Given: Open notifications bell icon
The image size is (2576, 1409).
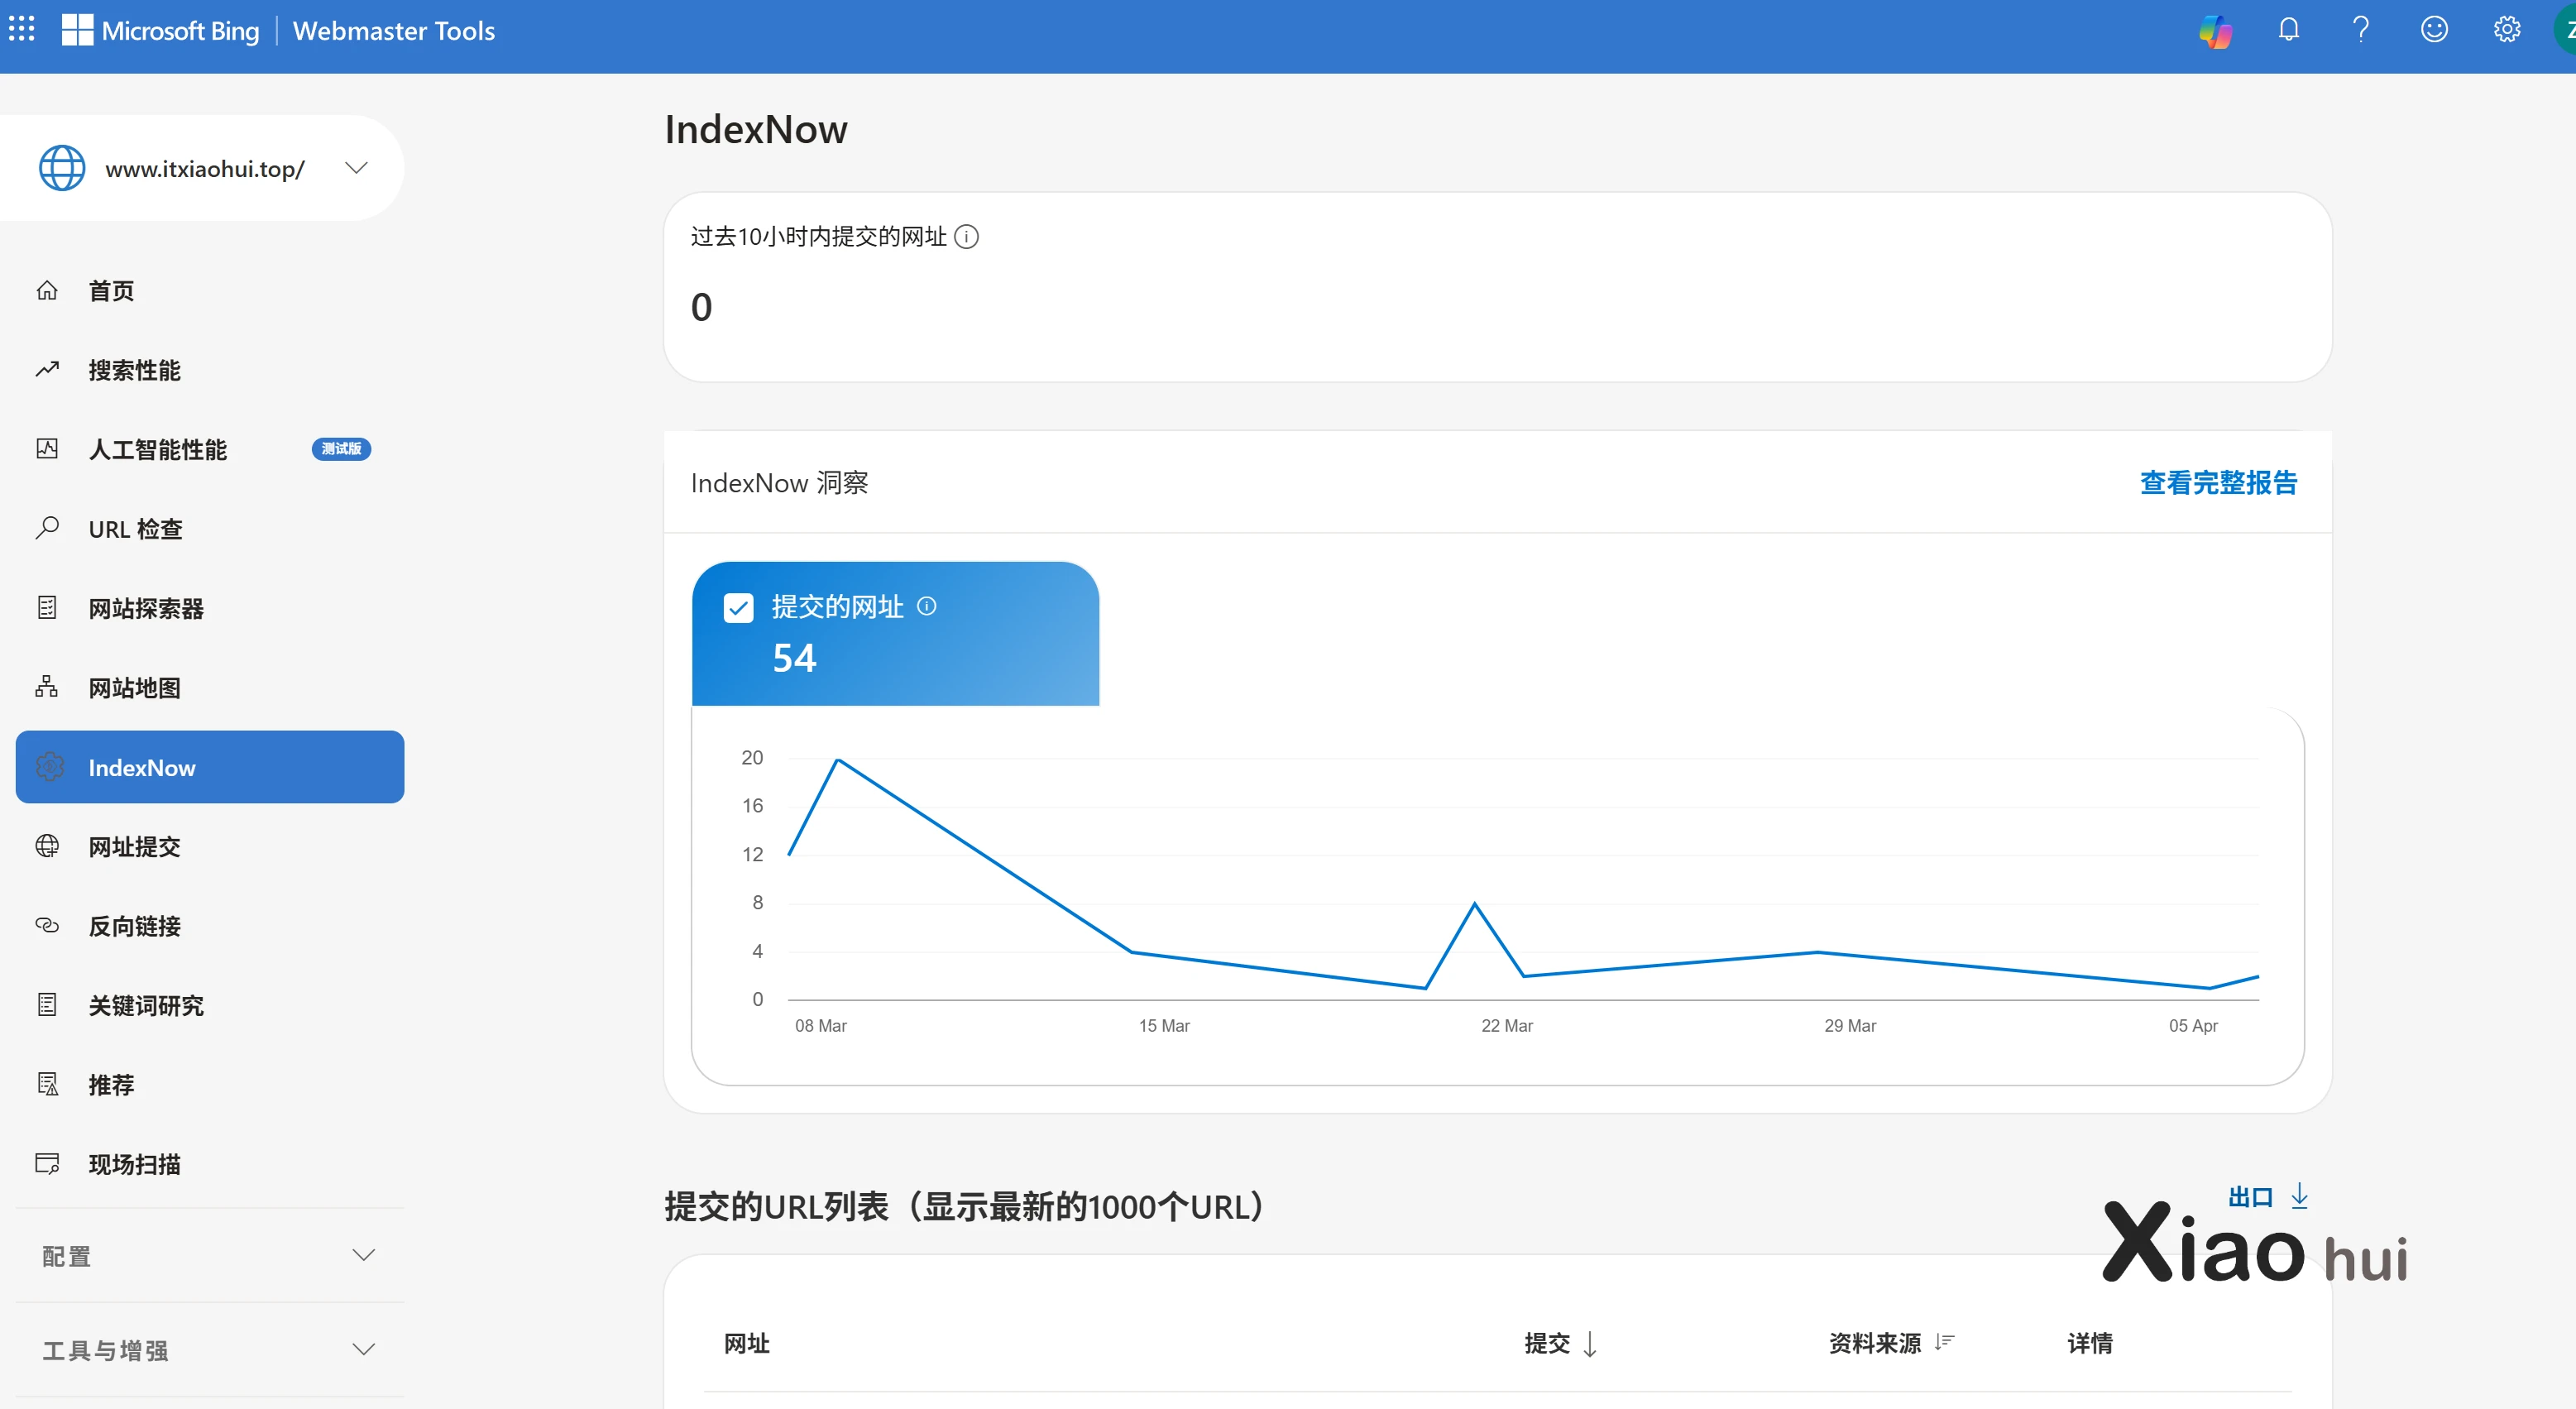Looking at the screenshot, I should (2288, 30).
